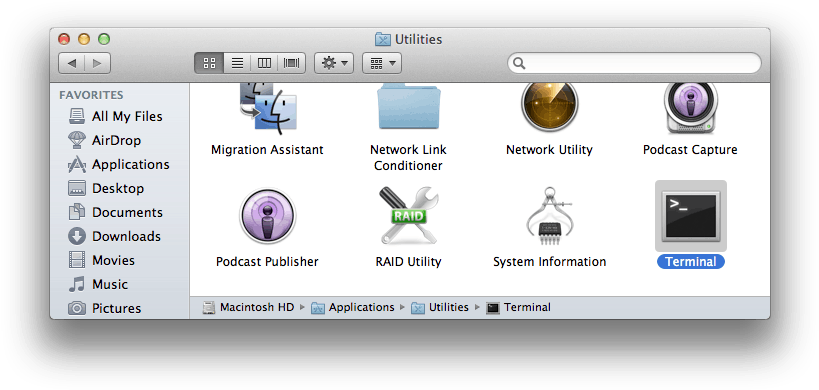Open Documents in the sidebar
The width and height of the screenshot is (819, 390).
115,212
